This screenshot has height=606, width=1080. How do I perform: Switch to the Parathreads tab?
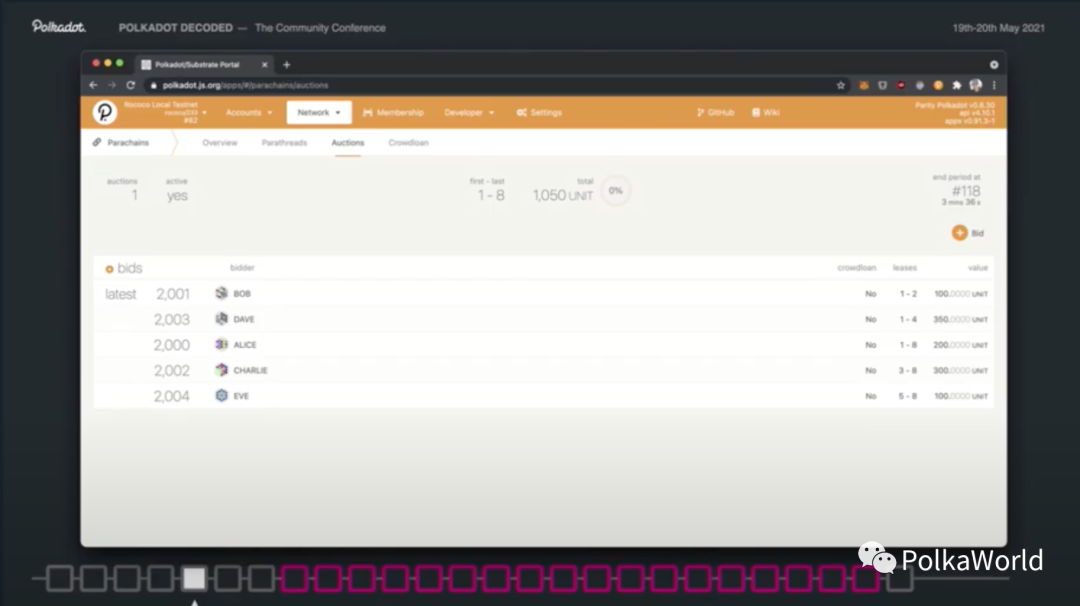click(284, 143)
